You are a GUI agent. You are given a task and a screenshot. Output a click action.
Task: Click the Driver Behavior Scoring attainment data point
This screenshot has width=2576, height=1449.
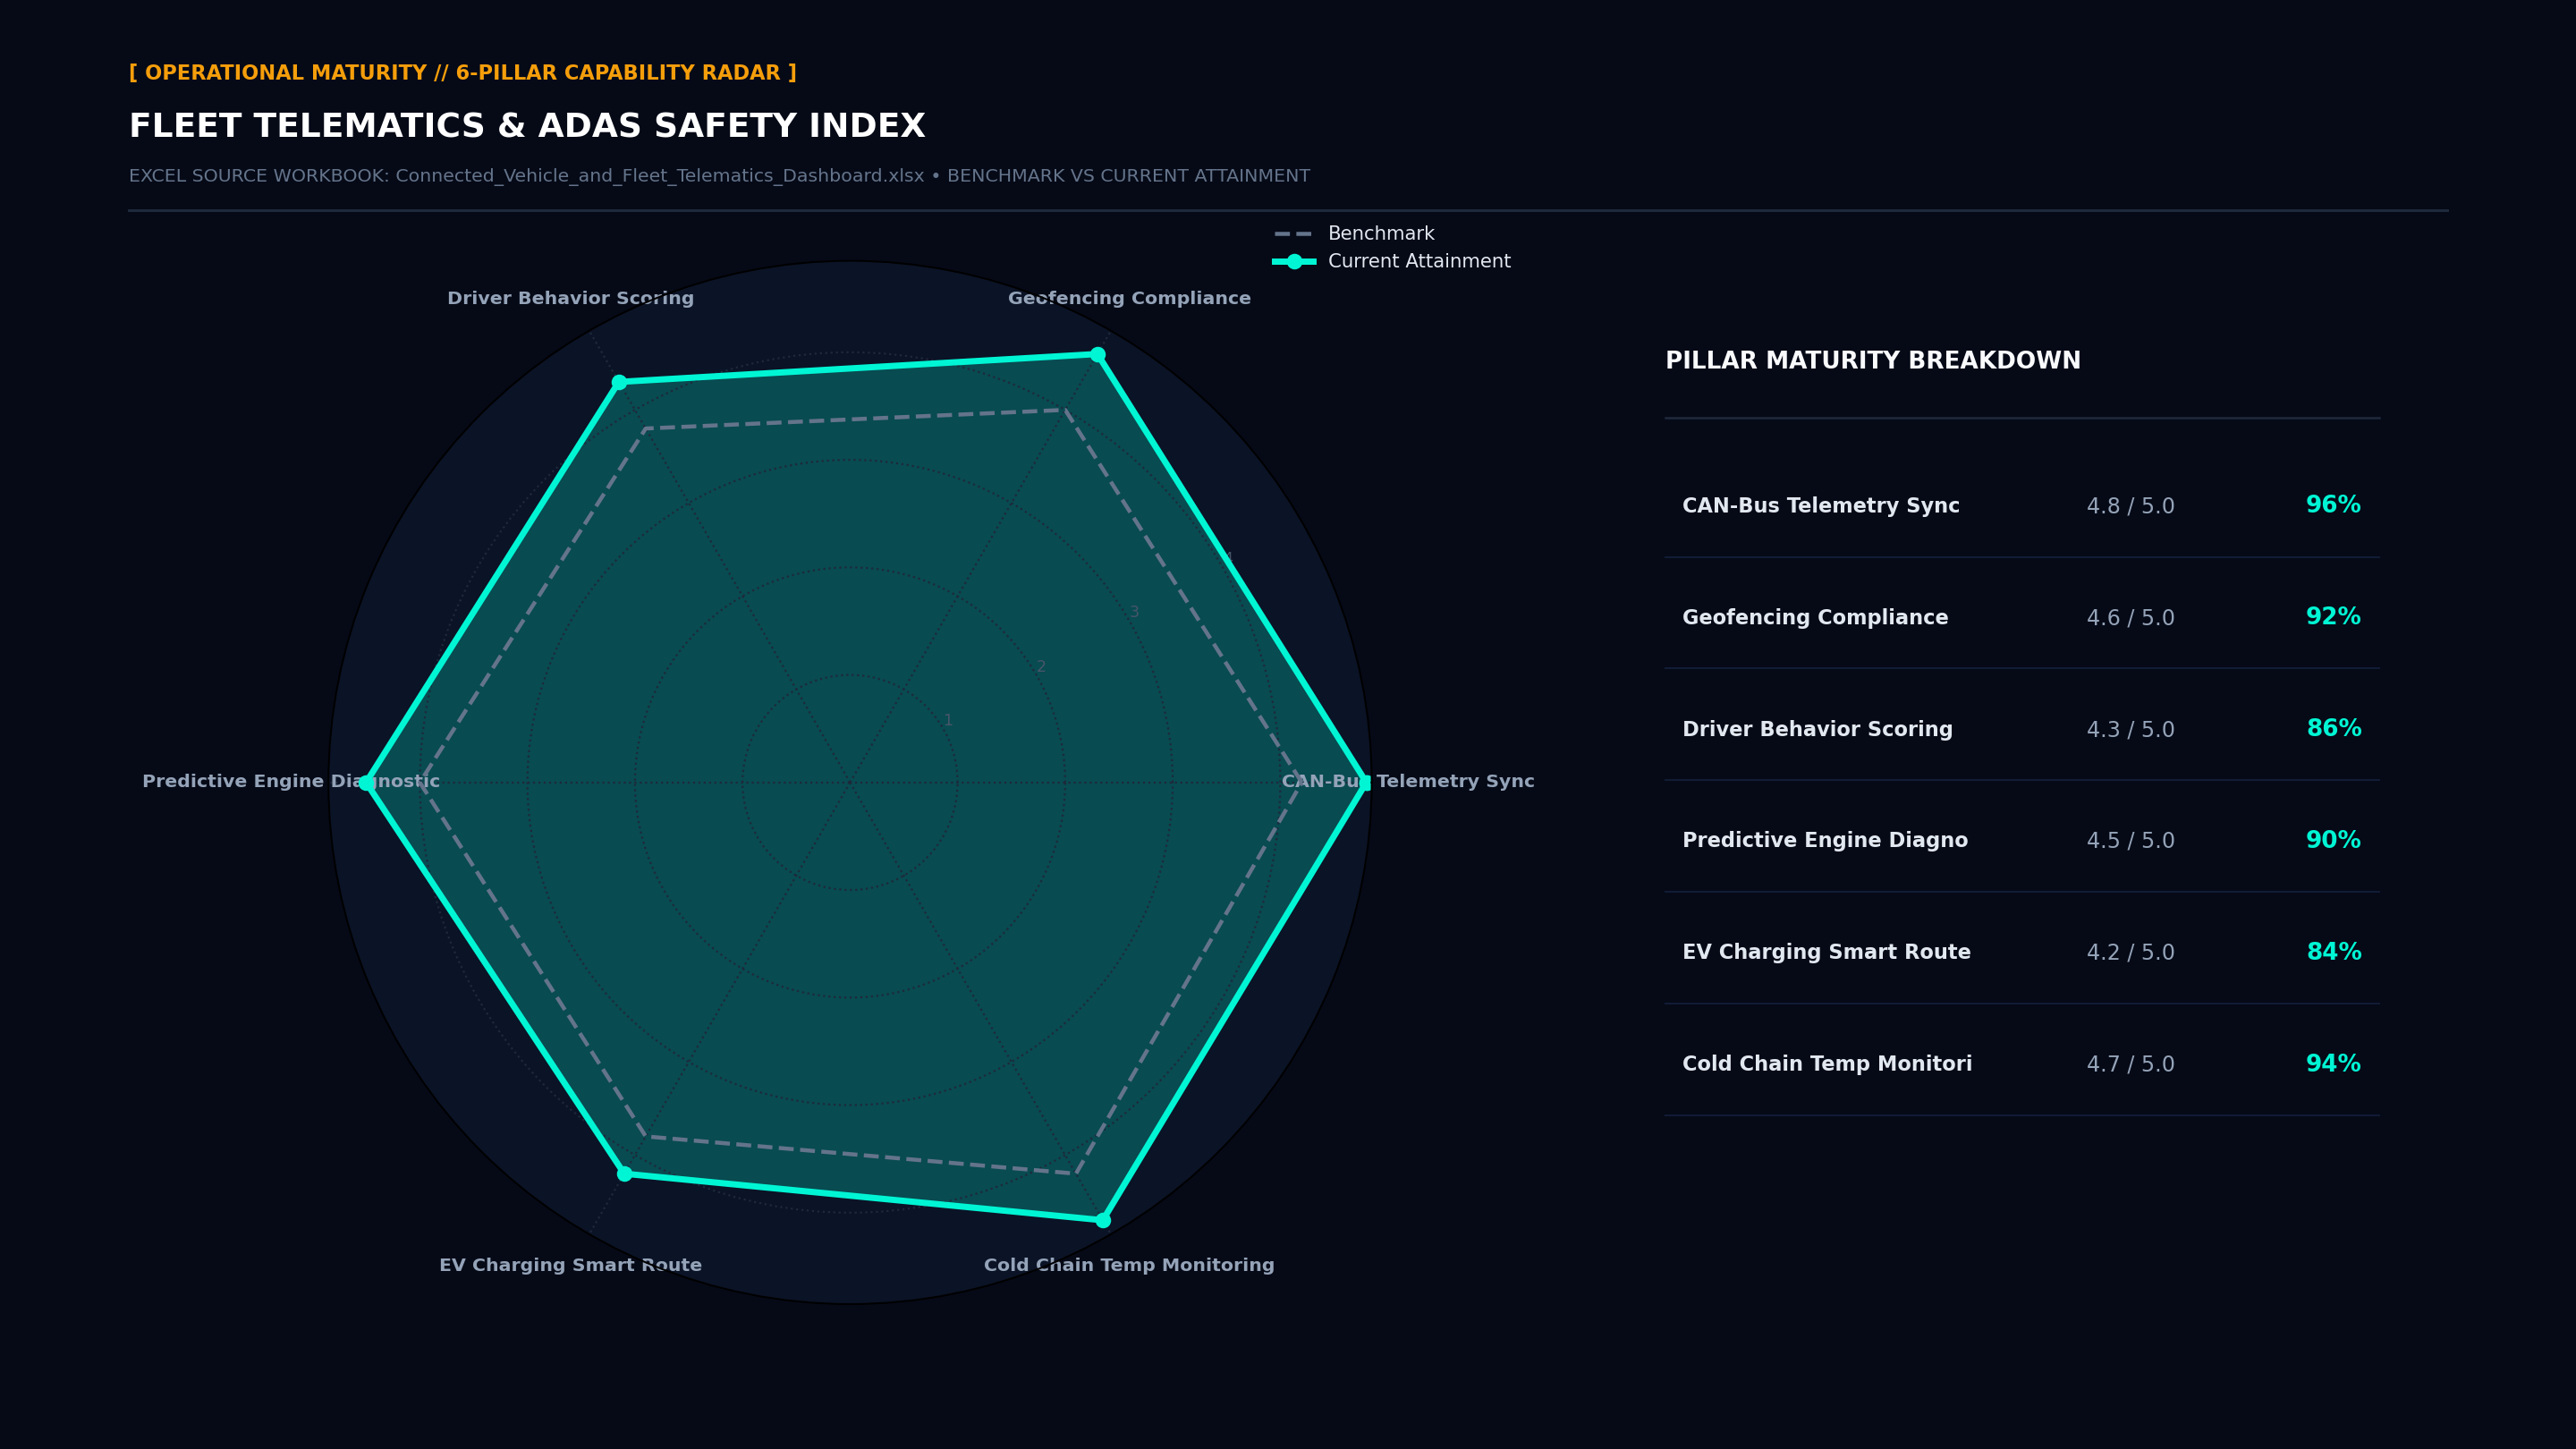tap(619, 382)
